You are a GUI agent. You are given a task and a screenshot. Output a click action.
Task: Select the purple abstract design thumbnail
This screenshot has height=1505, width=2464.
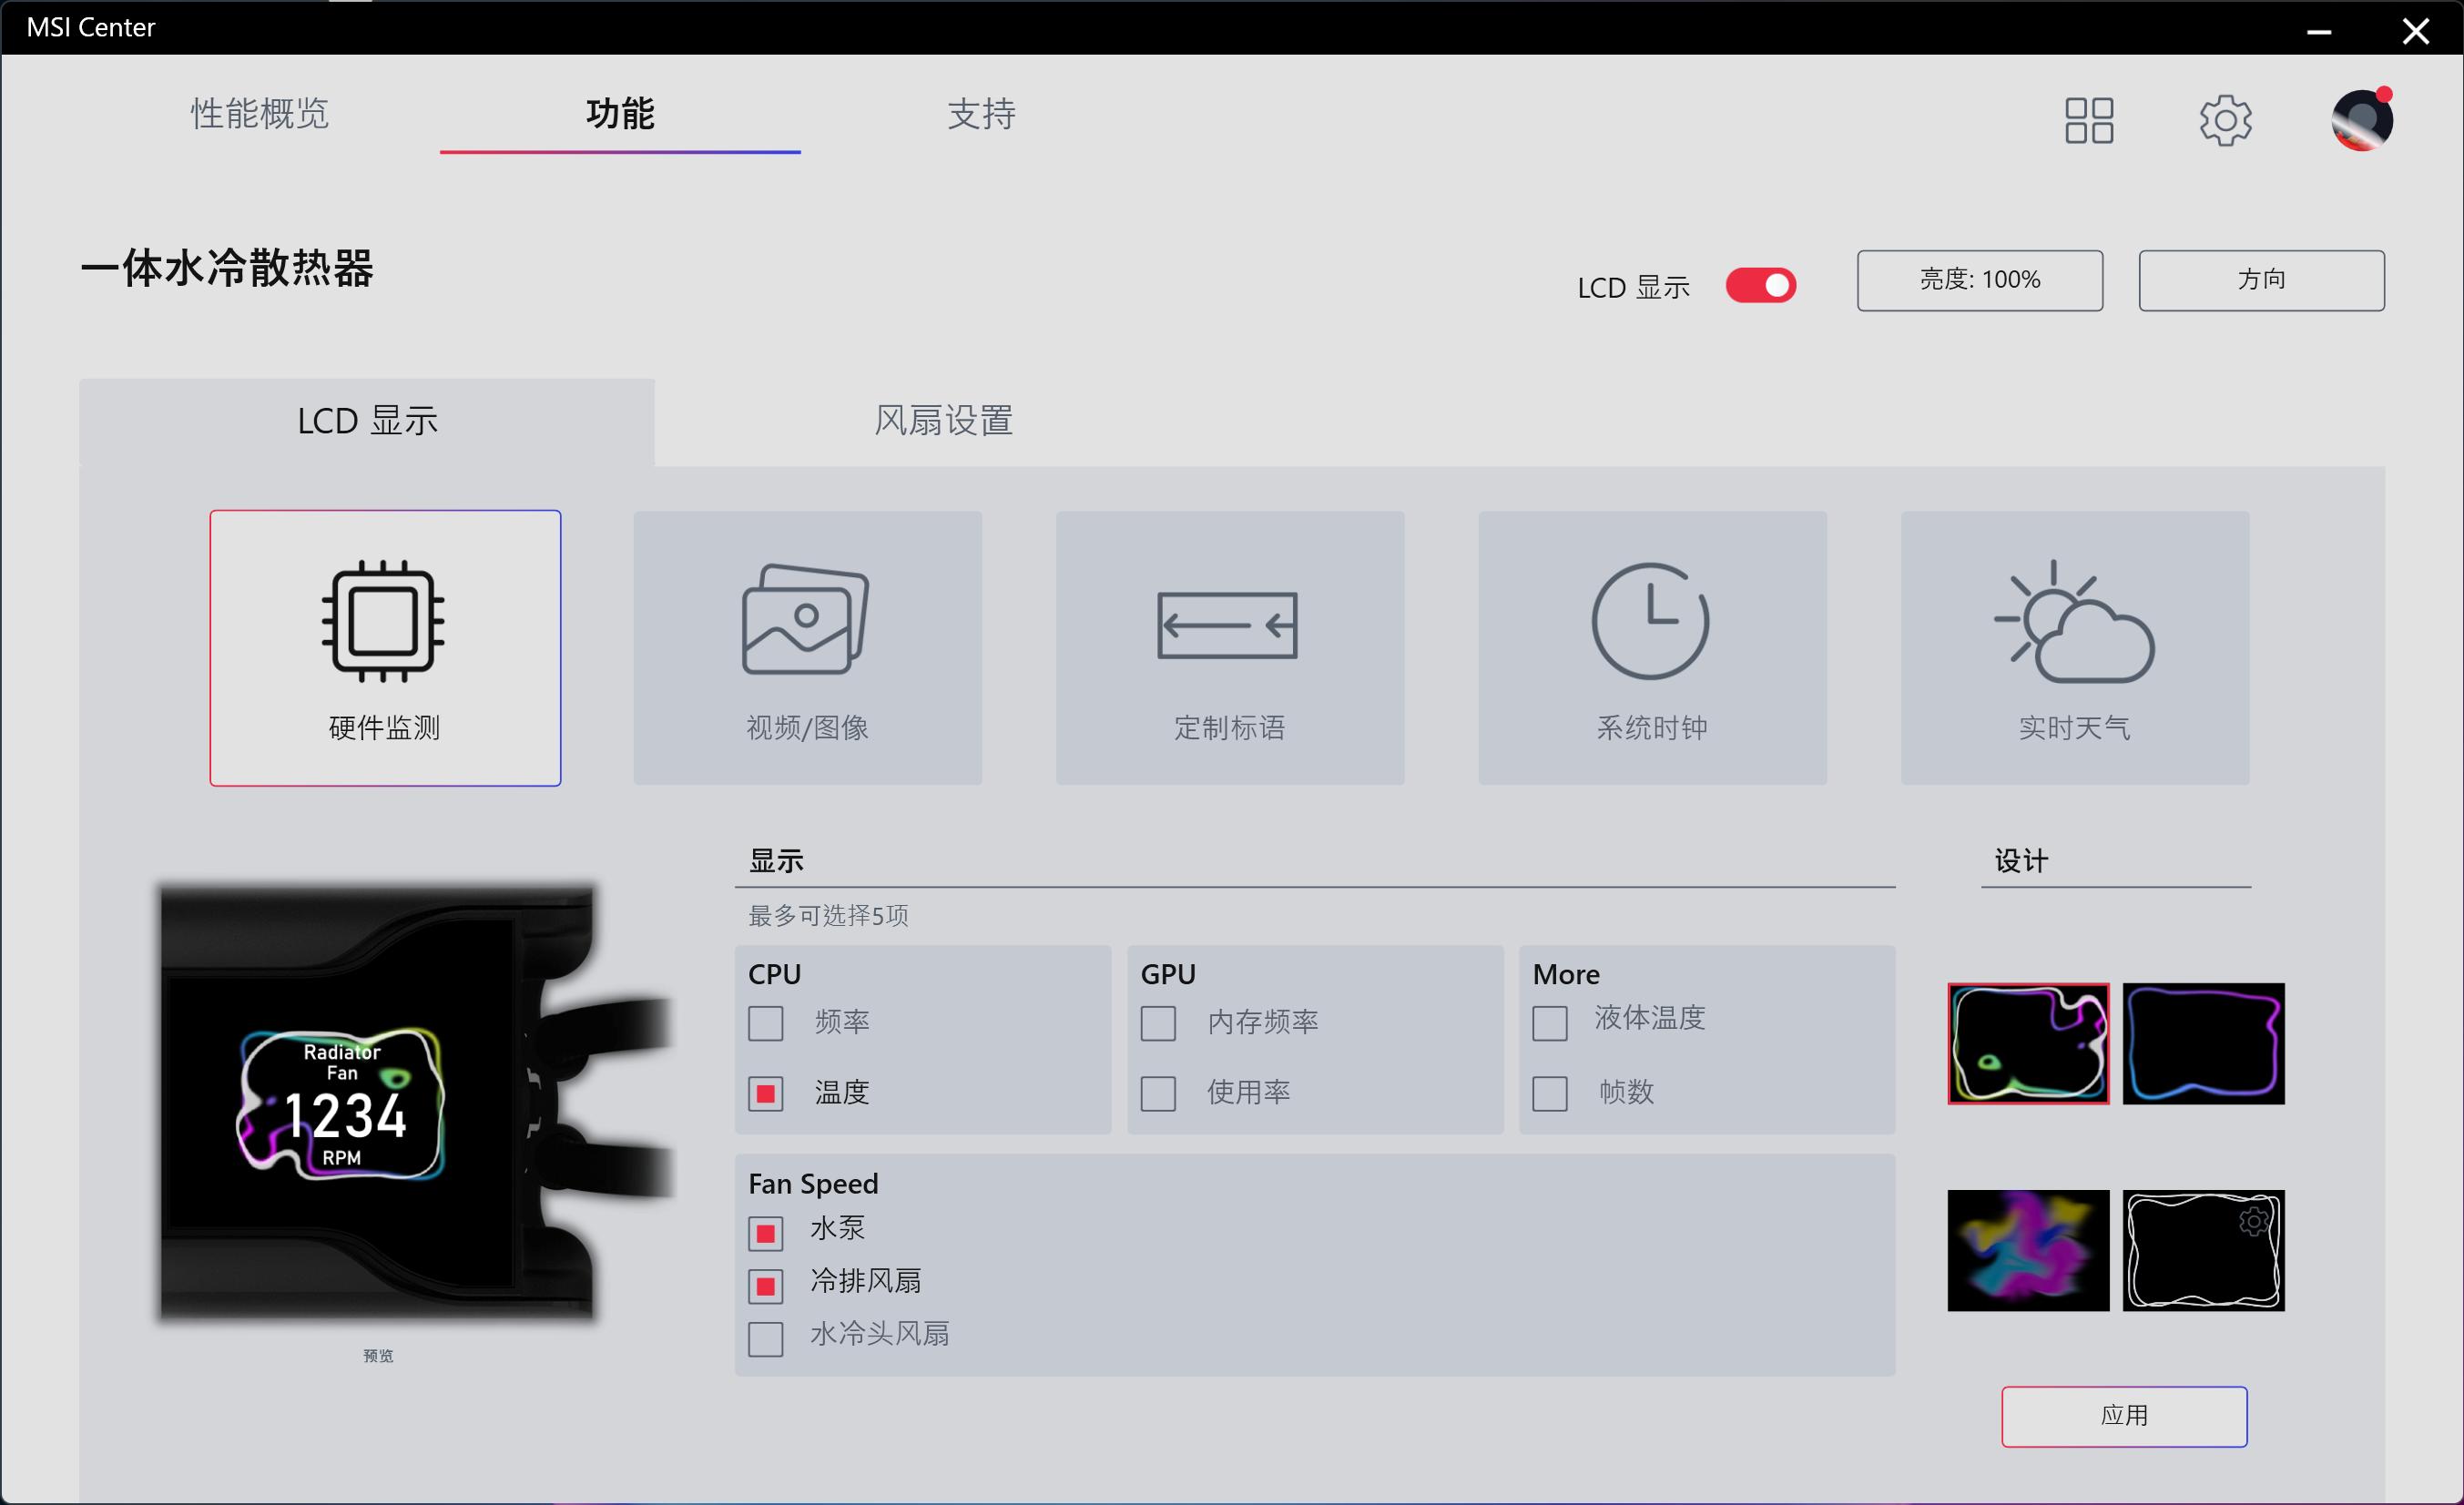pos(2027,1250)
